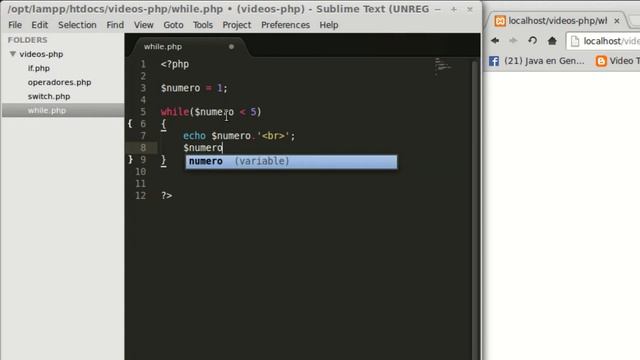Open the Facebook Java en Gen bookmark

[x=537, y=61]
